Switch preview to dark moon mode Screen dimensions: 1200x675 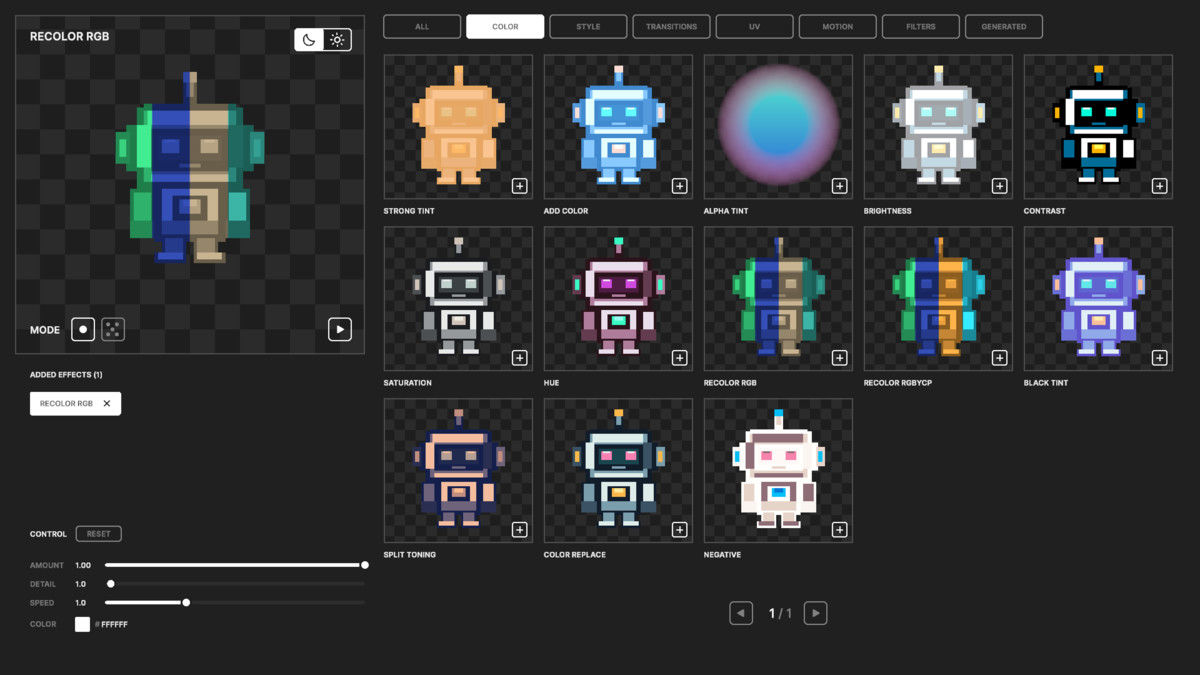tap(309, 40)
